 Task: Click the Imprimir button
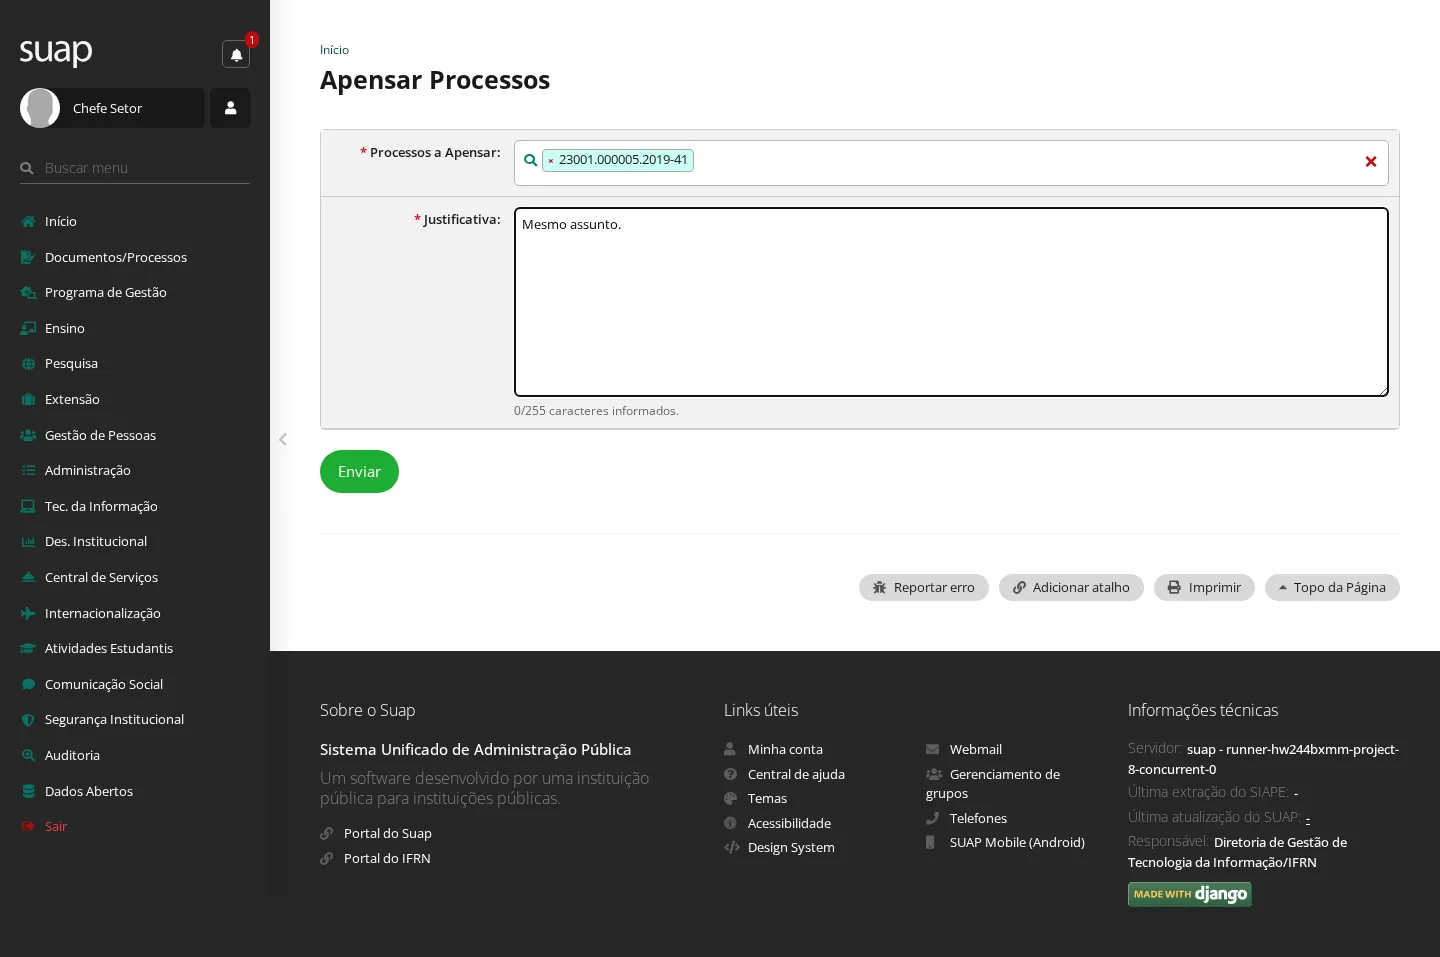coord(1204,588)
